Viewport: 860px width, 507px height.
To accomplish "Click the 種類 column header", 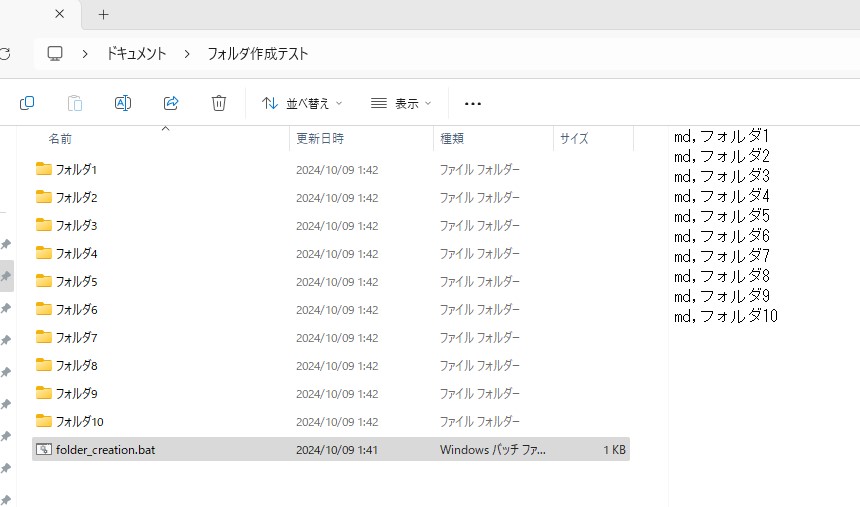I will tap(452, 139).
